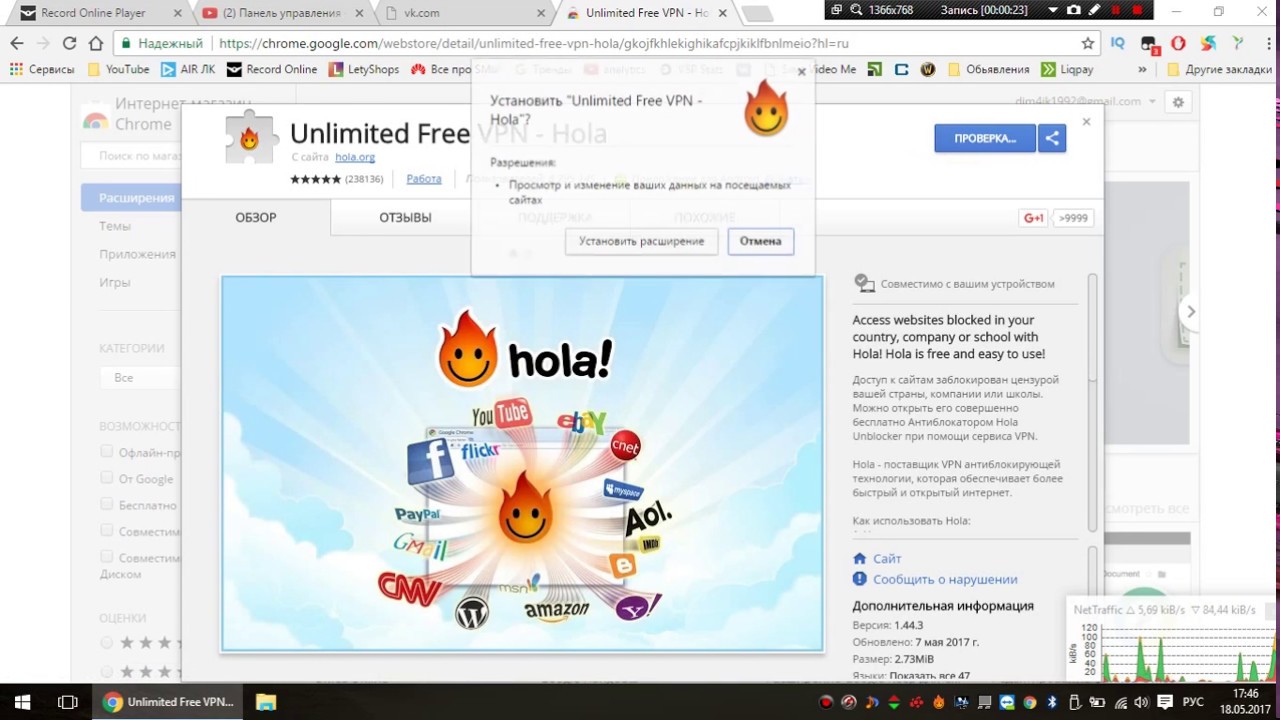Click the share icon next to ПРОВЕРКА

click(1052, 138)
